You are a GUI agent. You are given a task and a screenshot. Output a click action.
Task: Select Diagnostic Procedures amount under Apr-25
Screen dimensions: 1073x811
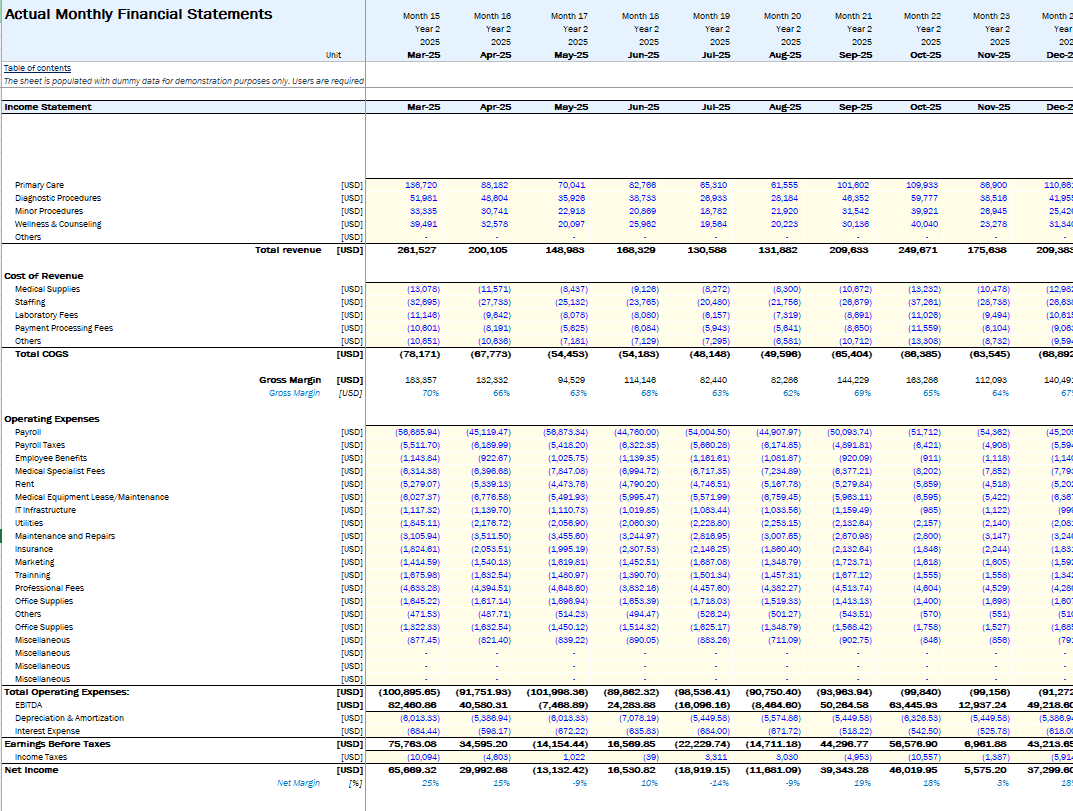pyautogui.click(x=494, y=198)
